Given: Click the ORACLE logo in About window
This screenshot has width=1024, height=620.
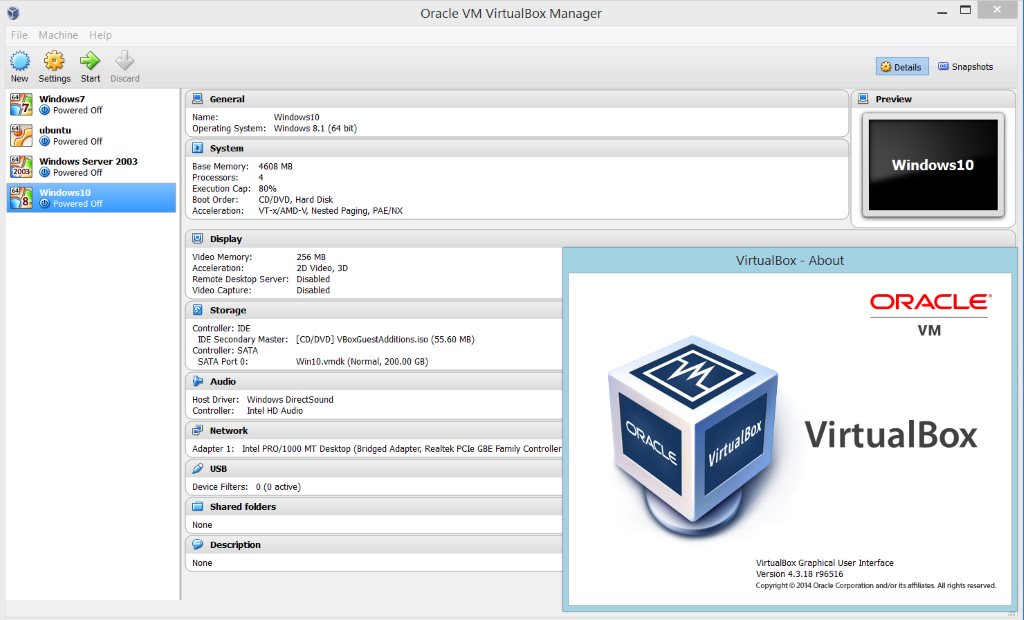Looking at the screenshot, I should click(930, 301).
